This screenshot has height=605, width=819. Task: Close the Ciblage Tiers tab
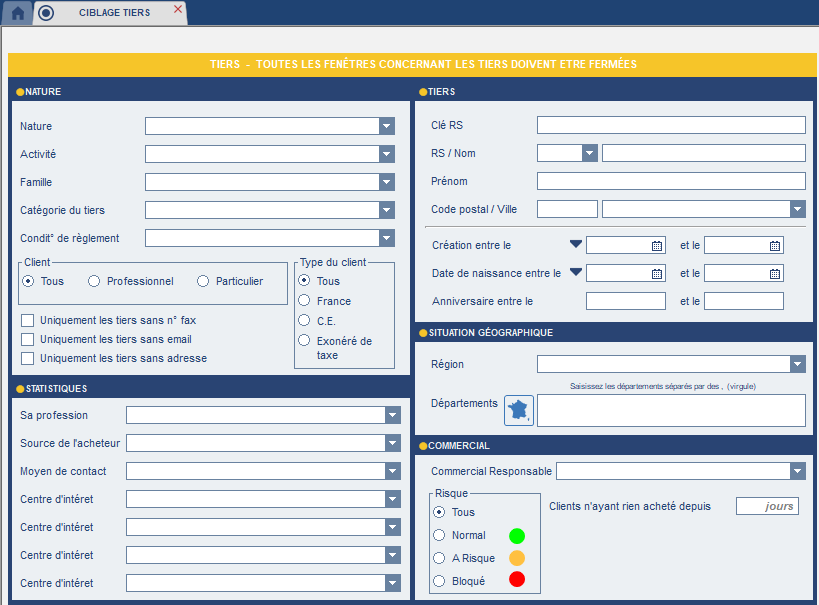tap(178, 9)
